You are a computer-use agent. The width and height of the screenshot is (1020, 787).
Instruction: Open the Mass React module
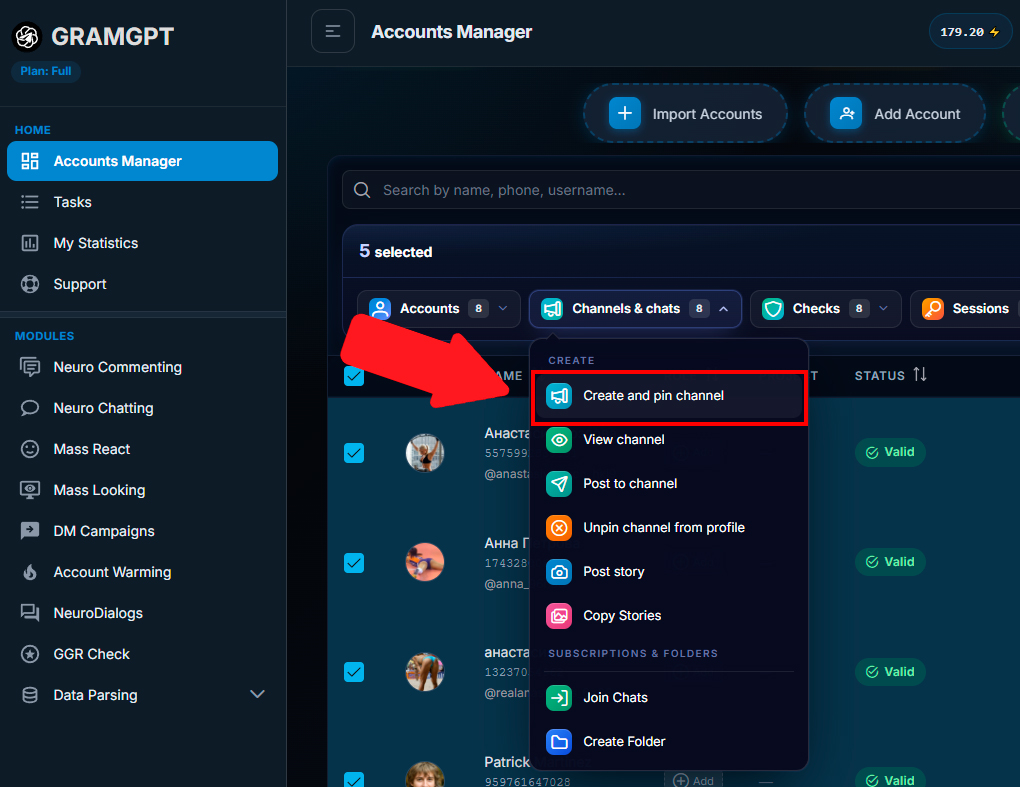[142, 449]
